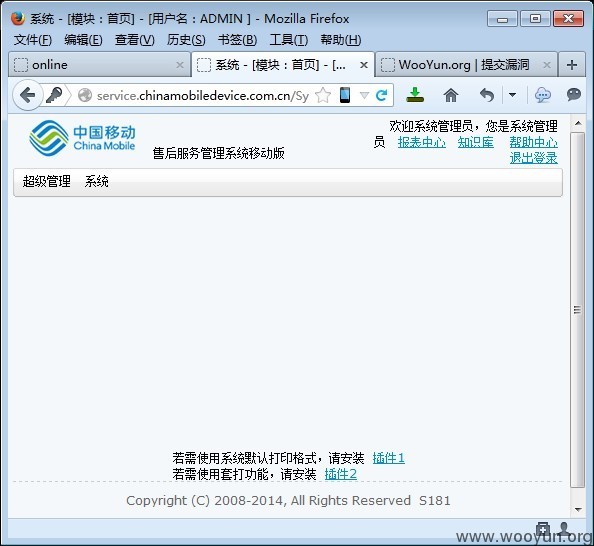The image size is (594, 546).
Task: Download 插件1 print plugin link
Action: point(389,458)
